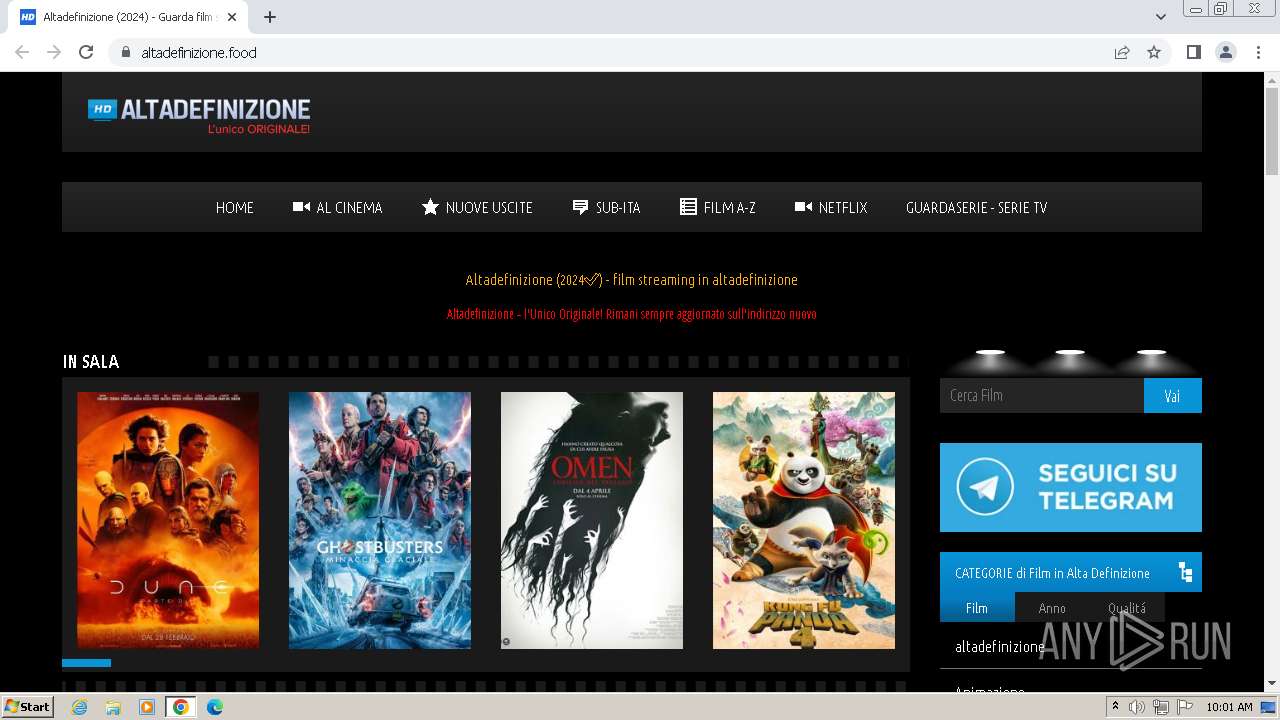Go back using the browser back arrow
1280x720 pixels.
[x=22, y=52]
